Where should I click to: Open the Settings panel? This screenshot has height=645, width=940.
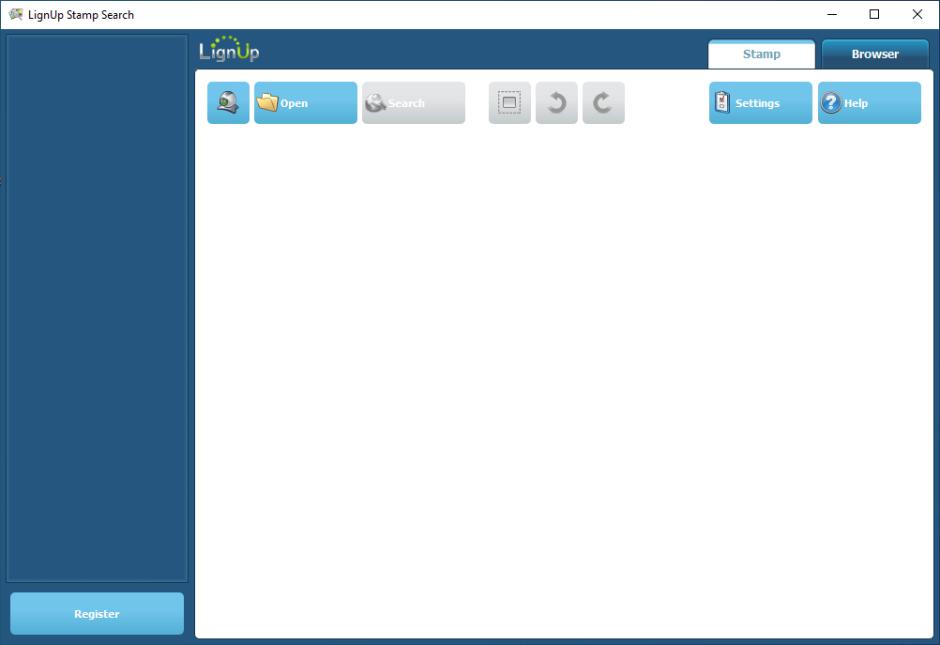point(760,103)
